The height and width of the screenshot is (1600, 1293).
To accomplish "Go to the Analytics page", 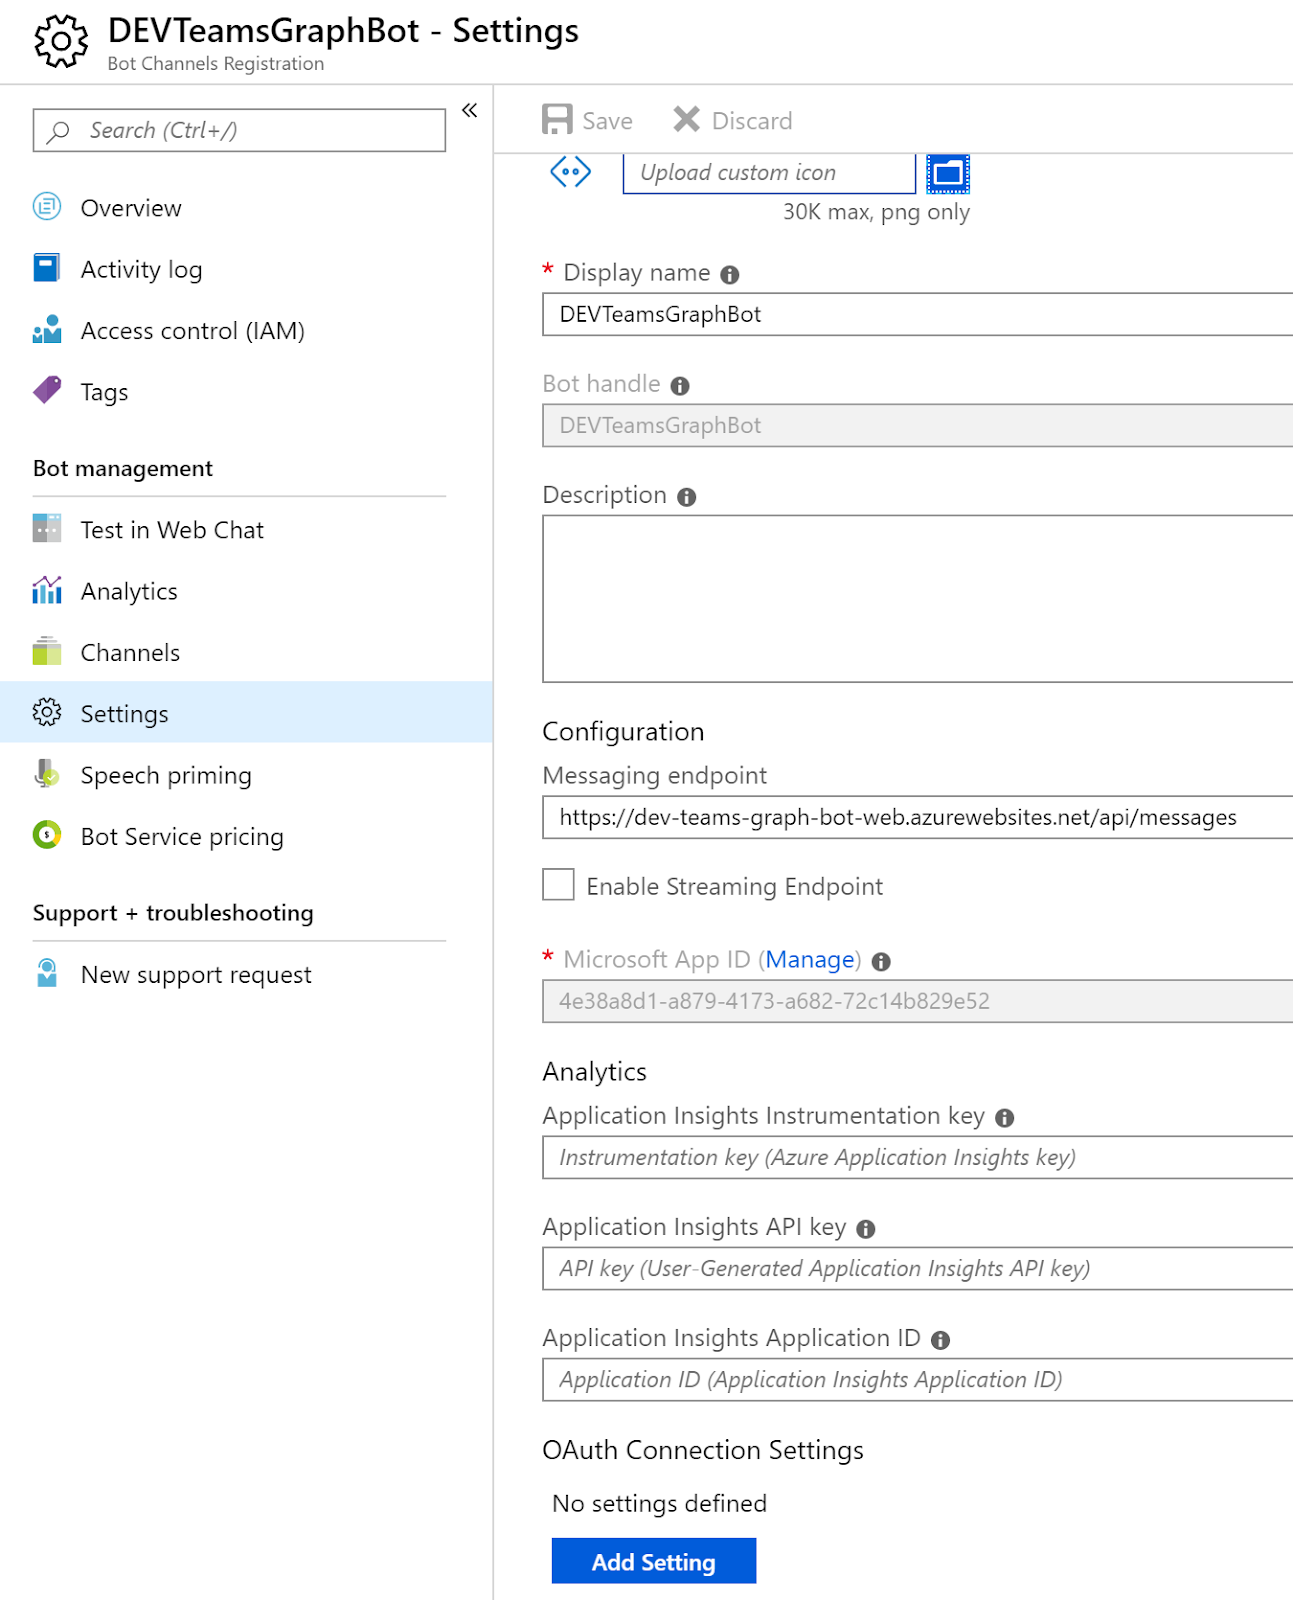I will coord(129,592).
